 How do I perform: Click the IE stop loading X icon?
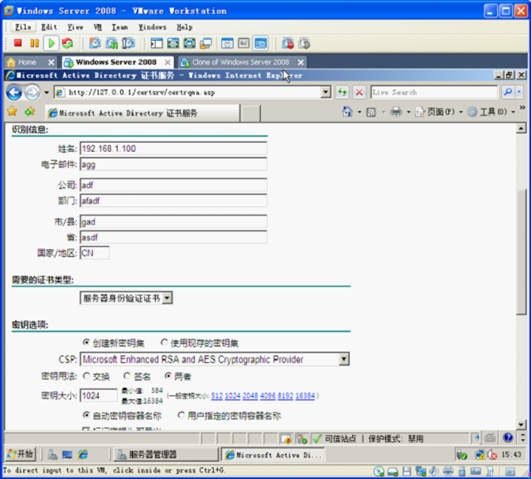point(359,92)
